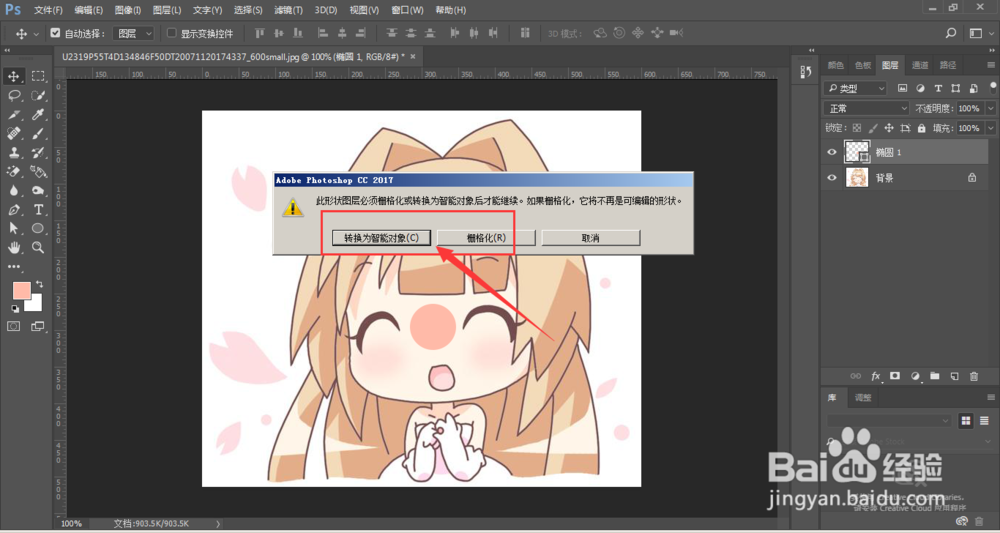This screenshot has height=533, width=1000.
Task: Click the 栅格化(R) button
Action: (x=486, y=238)
